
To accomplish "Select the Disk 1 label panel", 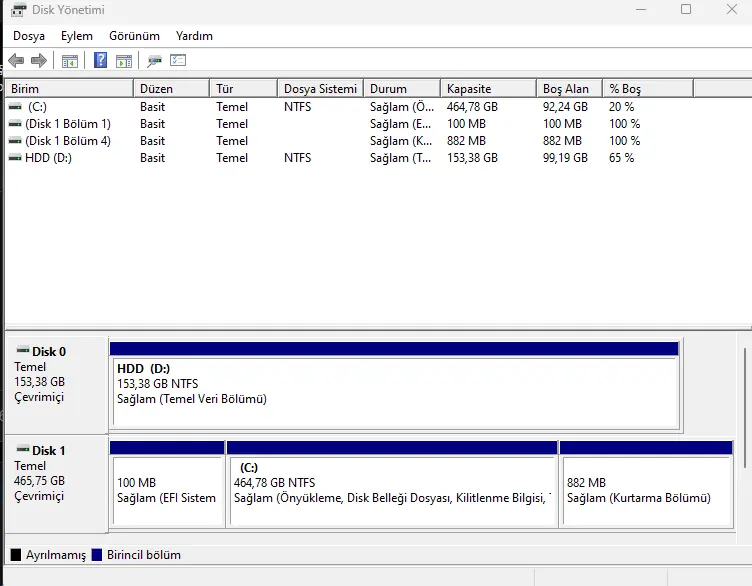I will pyautogui.click(x=56, y=484).
